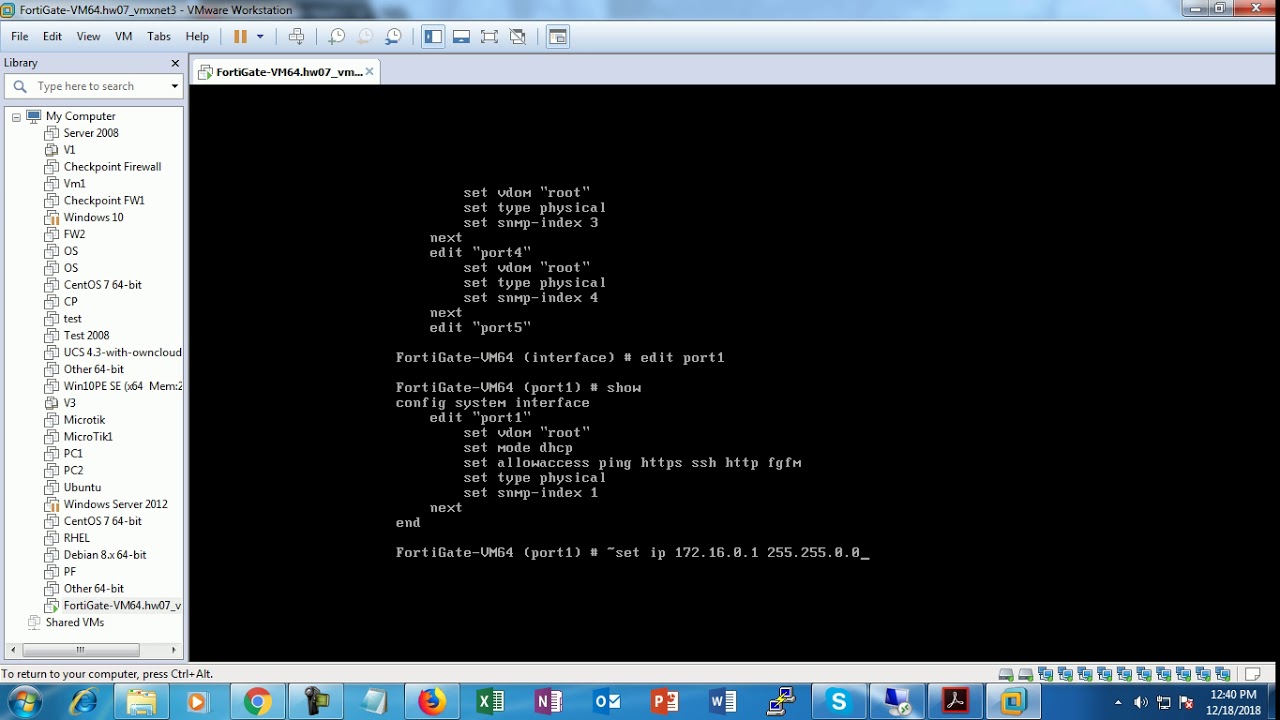Toggle the thumbnail bar view
This screenshot has width=1280, height=720.
[461, 36]
